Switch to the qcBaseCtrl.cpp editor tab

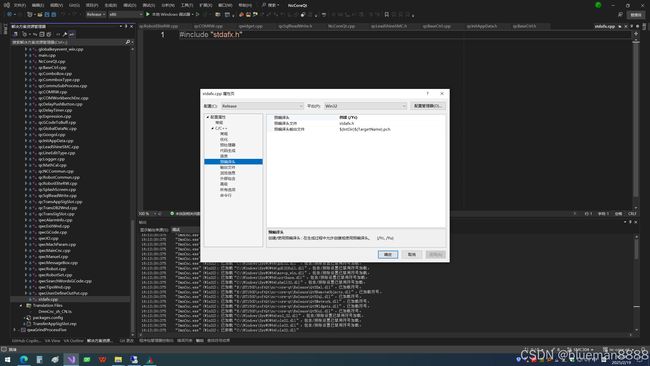437,26
